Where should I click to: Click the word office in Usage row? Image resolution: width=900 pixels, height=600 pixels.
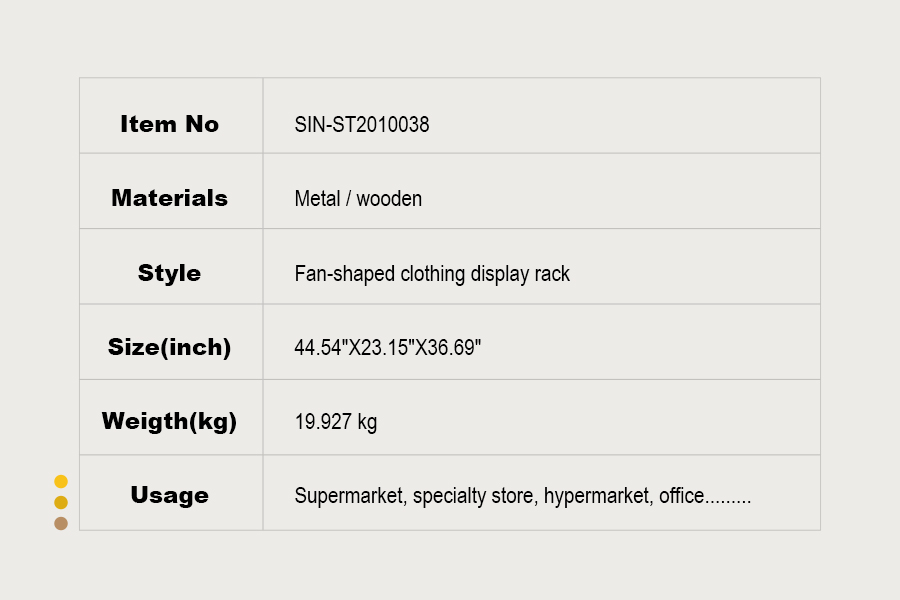click(x=681, y=496)
